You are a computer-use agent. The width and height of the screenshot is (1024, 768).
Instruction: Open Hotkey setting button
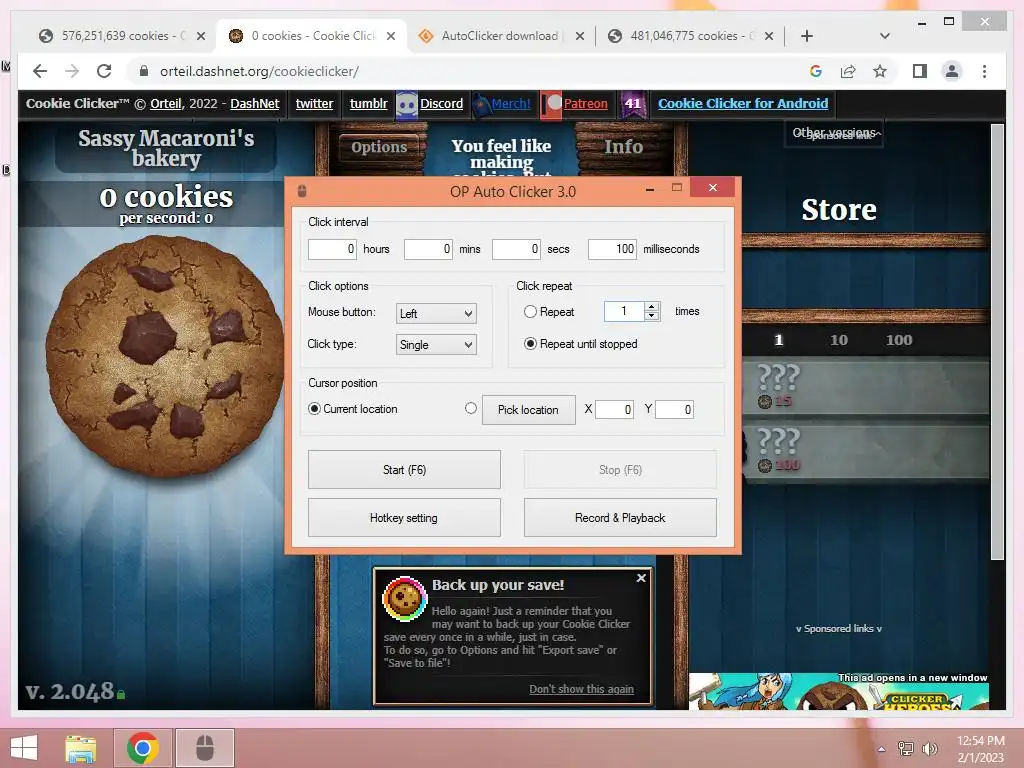point(404,518)
